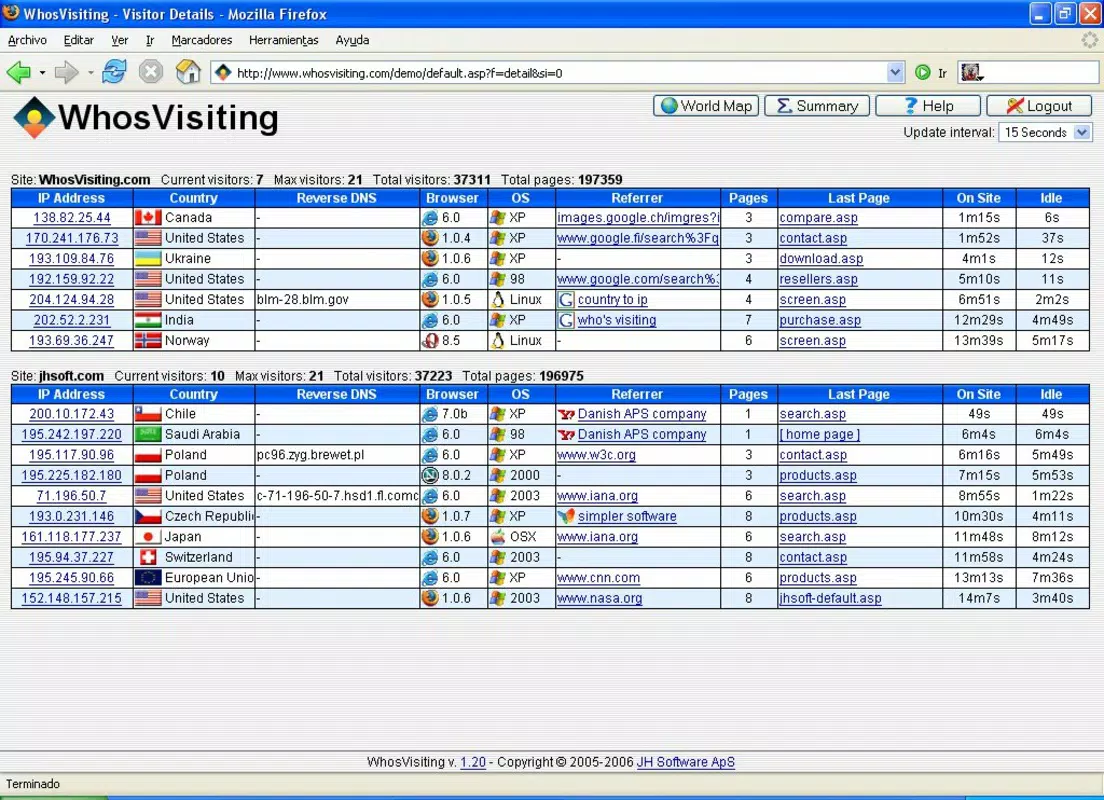Click the Canada flag icon
This screenshot has height=800, width=1104.
coord(148,218)
